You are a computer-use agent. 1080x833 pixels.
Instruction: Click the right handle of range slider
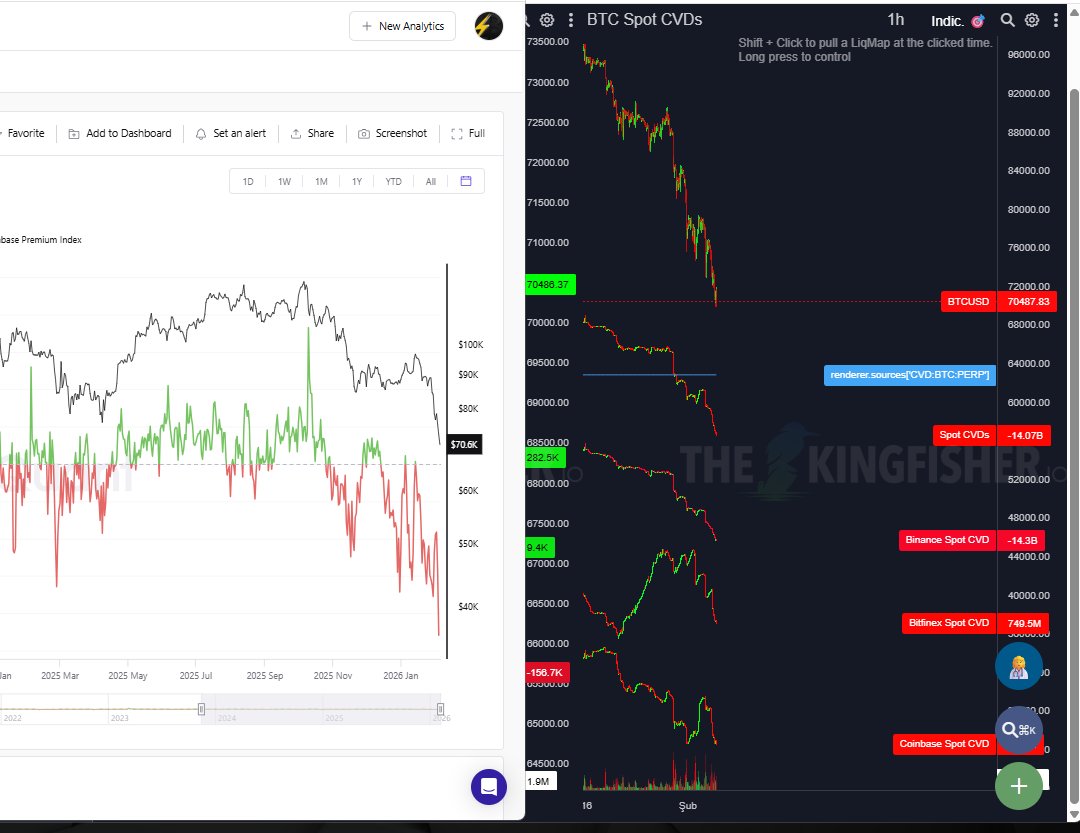click(440, 709)
